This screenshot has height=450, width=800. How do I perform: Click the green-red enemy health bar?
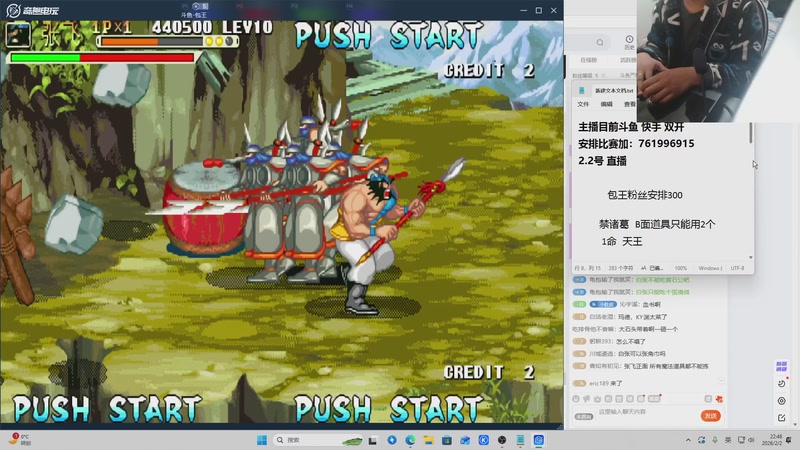point(102,58)
